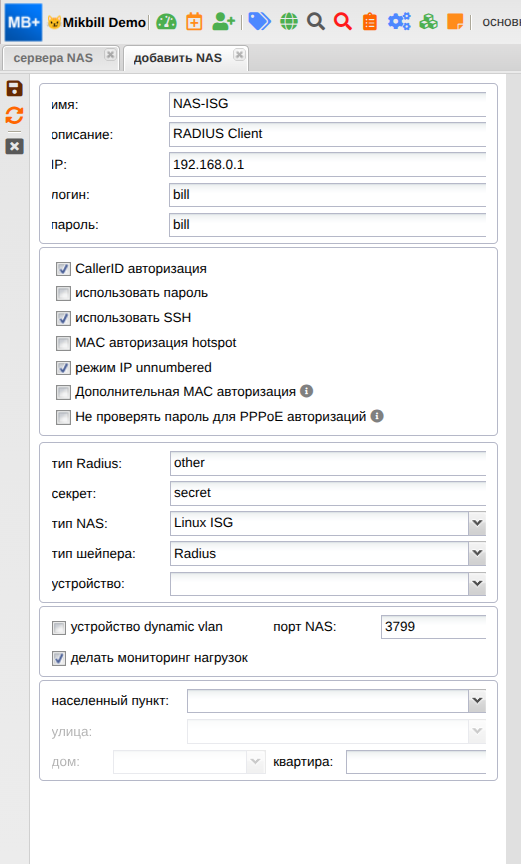This screenshot has height=864, width=521.
Task: Open the улица dropdown arrow
Action: pyautogui.click(x=477, y=731)
